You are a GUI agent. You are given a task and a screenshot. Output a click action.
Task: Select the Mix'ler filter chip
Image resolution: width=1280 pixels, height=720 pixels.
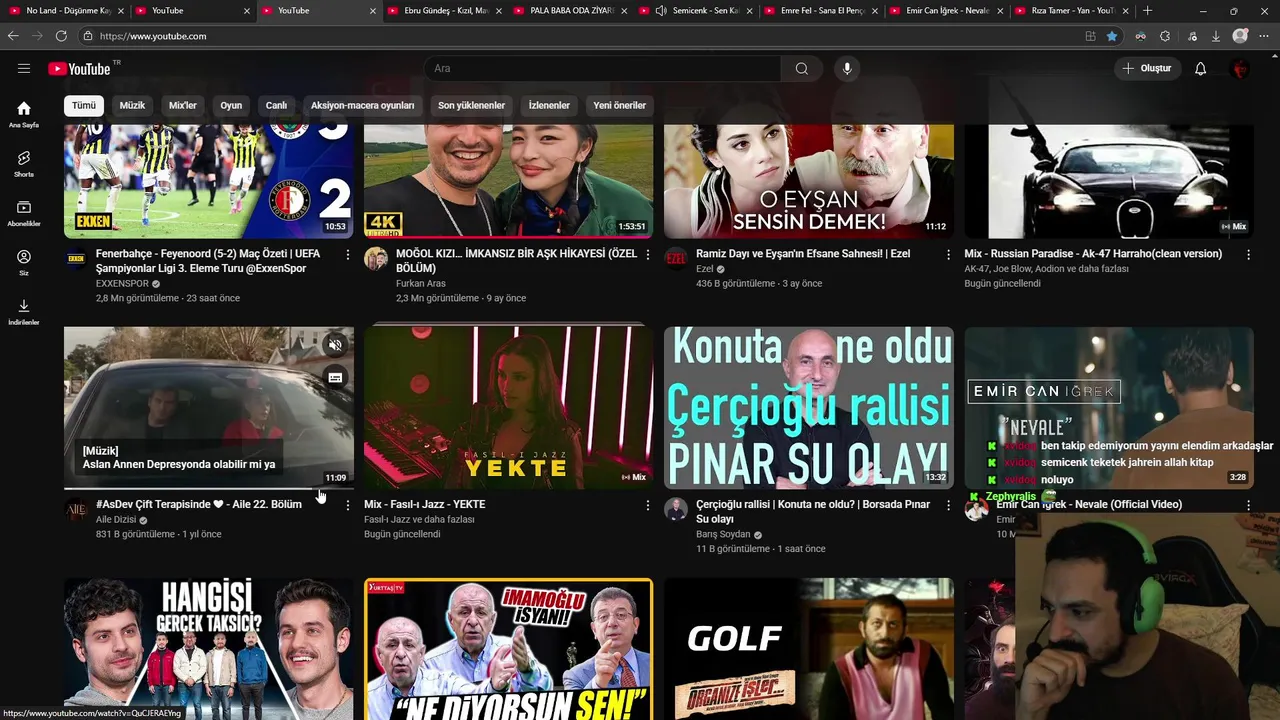183,105
